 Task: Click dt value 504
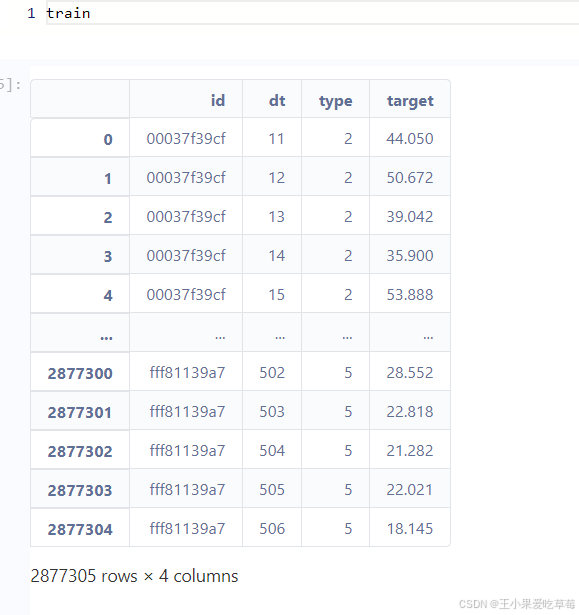272,451
